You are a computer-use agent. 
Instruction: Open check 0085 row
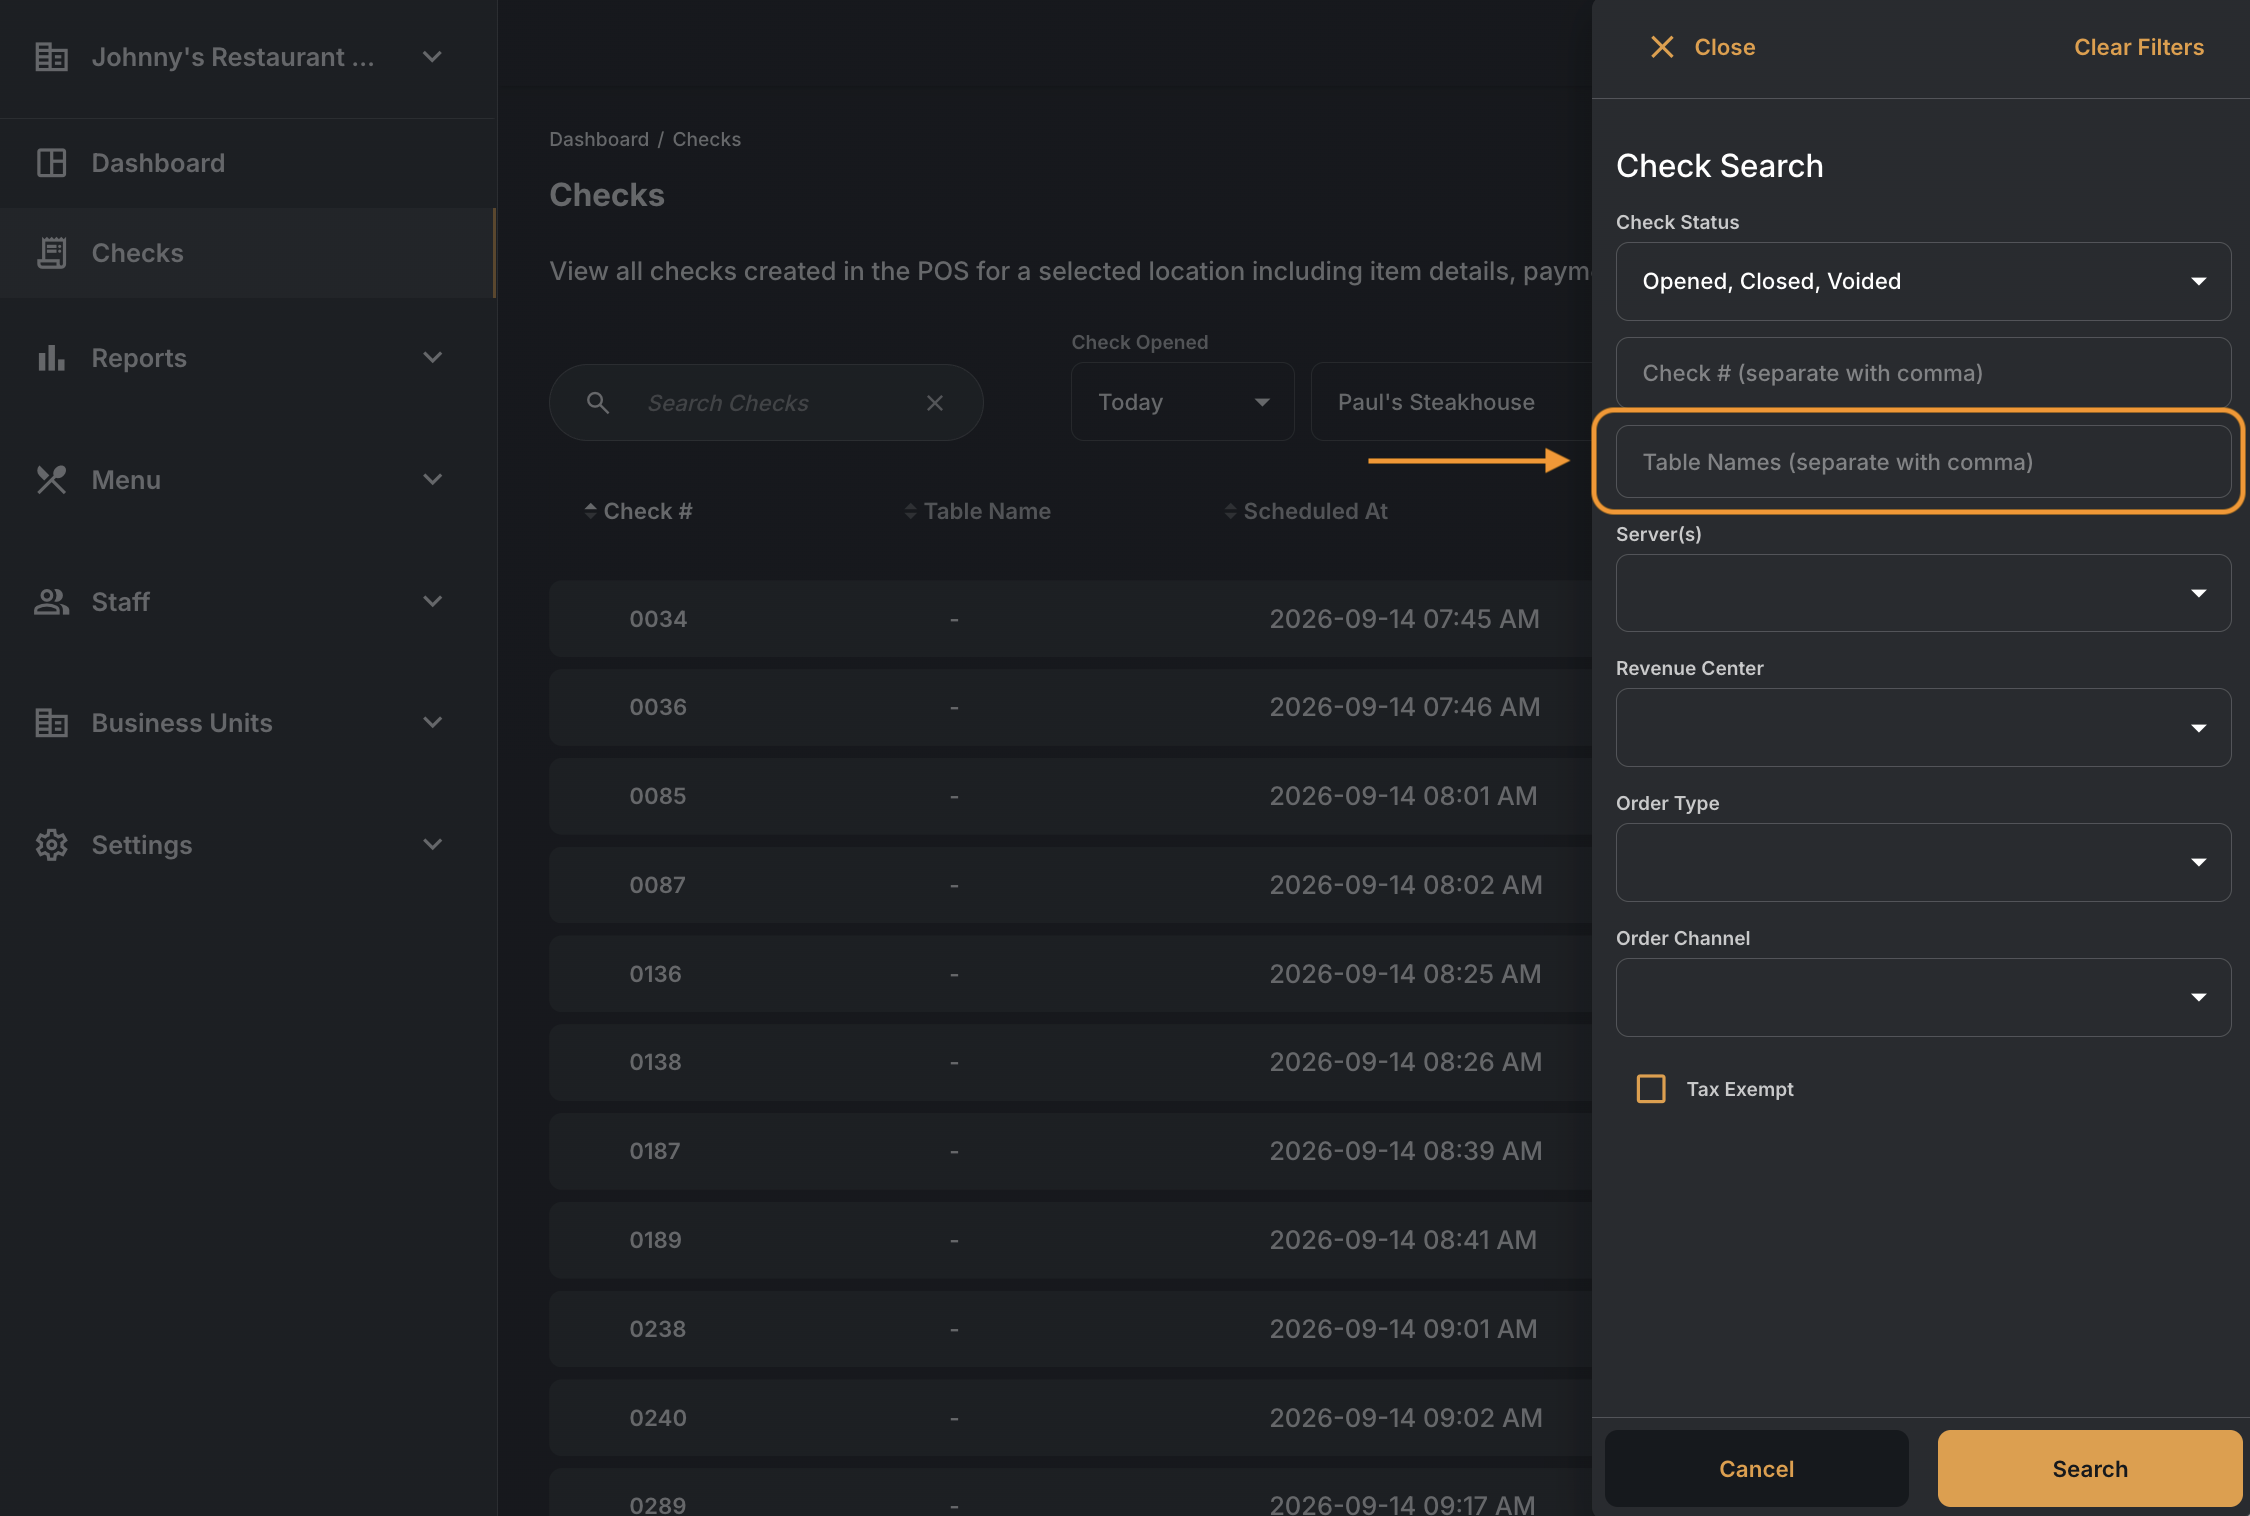click(x=1070, y=796)
